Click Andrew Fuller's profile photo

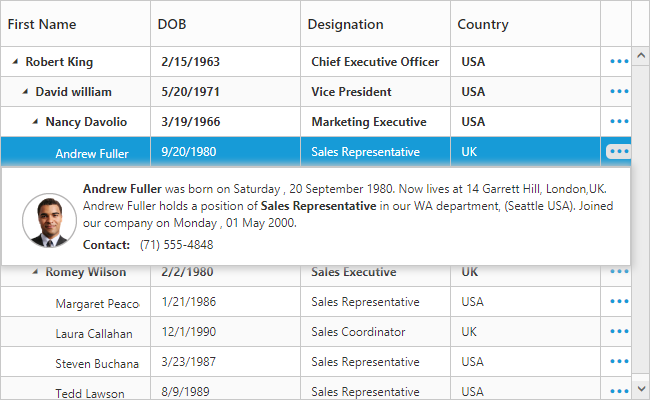[49, 221]
